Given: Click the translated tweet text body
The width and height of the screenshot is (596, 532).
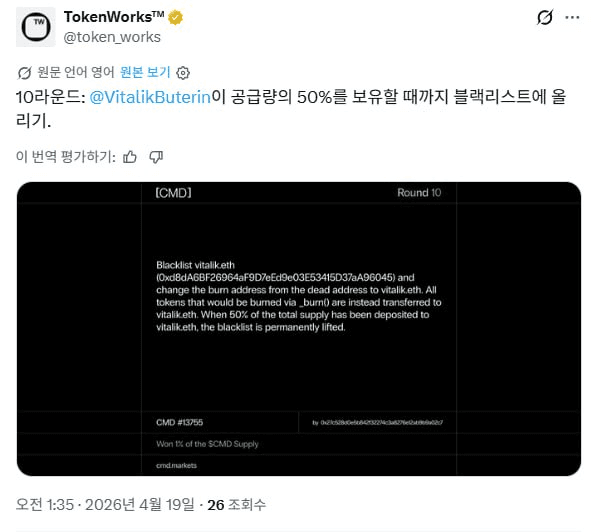Looking at the screenshot, I should 291,109.
